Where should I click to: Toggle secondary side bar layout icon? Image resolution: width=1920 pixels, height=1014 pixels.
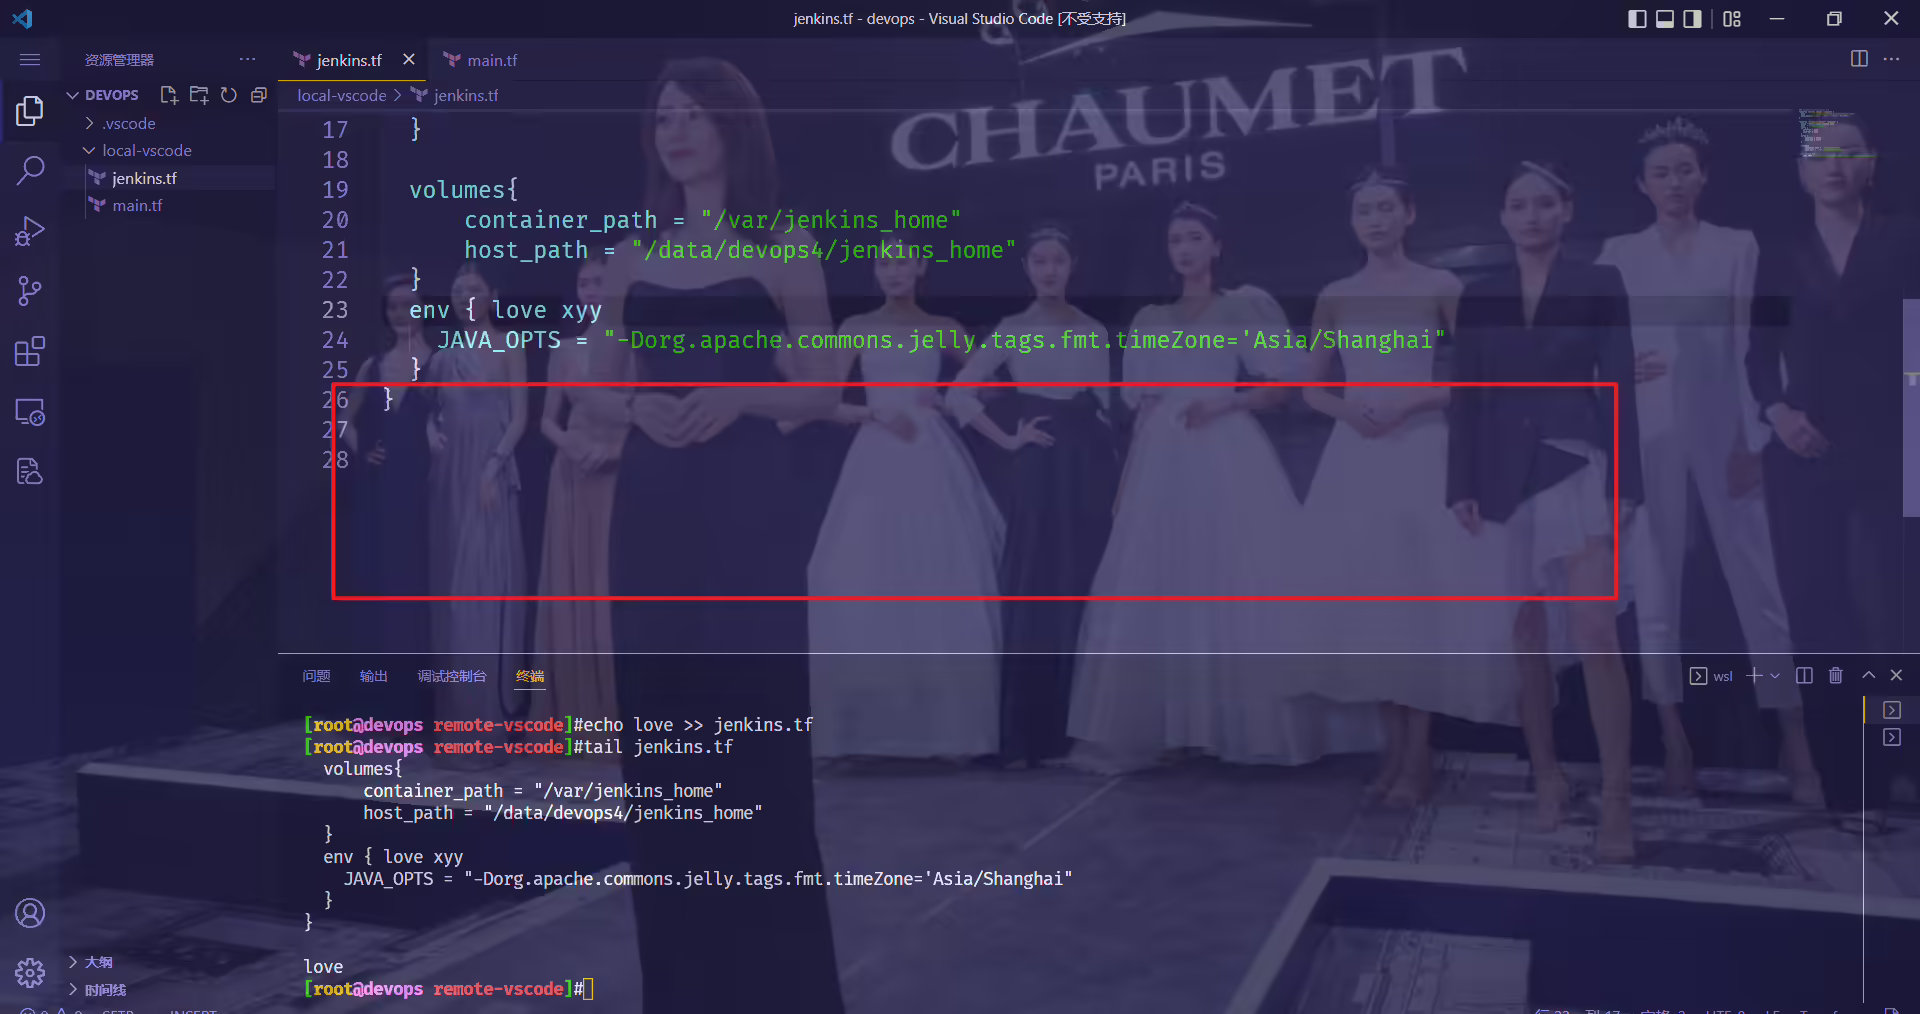pos(1692,19)
